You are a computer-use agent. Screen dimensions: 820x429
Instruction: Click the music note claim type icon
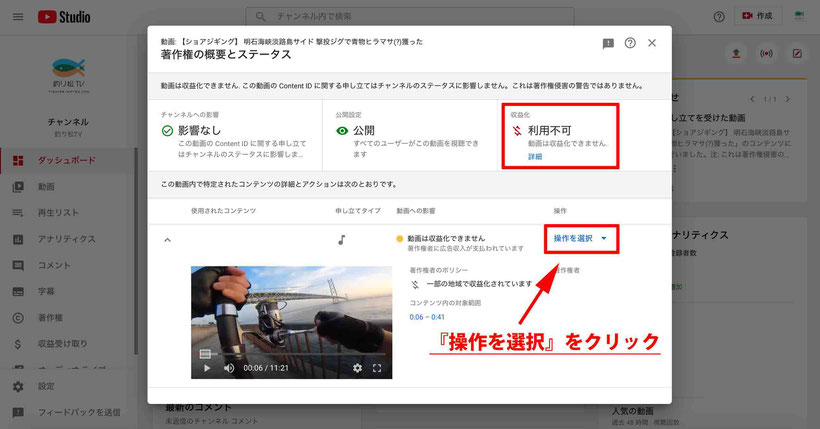pos(341,240)
